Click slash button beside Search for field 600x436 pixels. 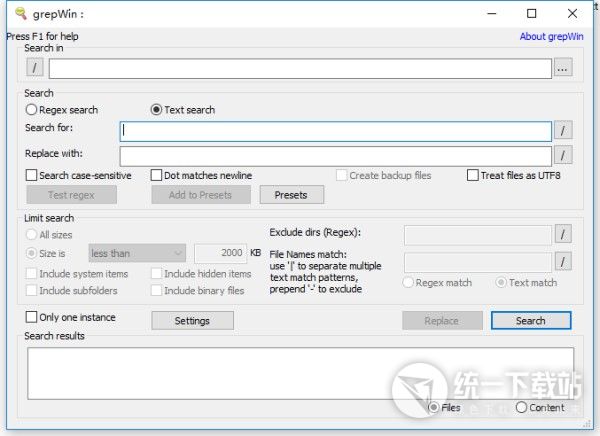coord(564,131)
